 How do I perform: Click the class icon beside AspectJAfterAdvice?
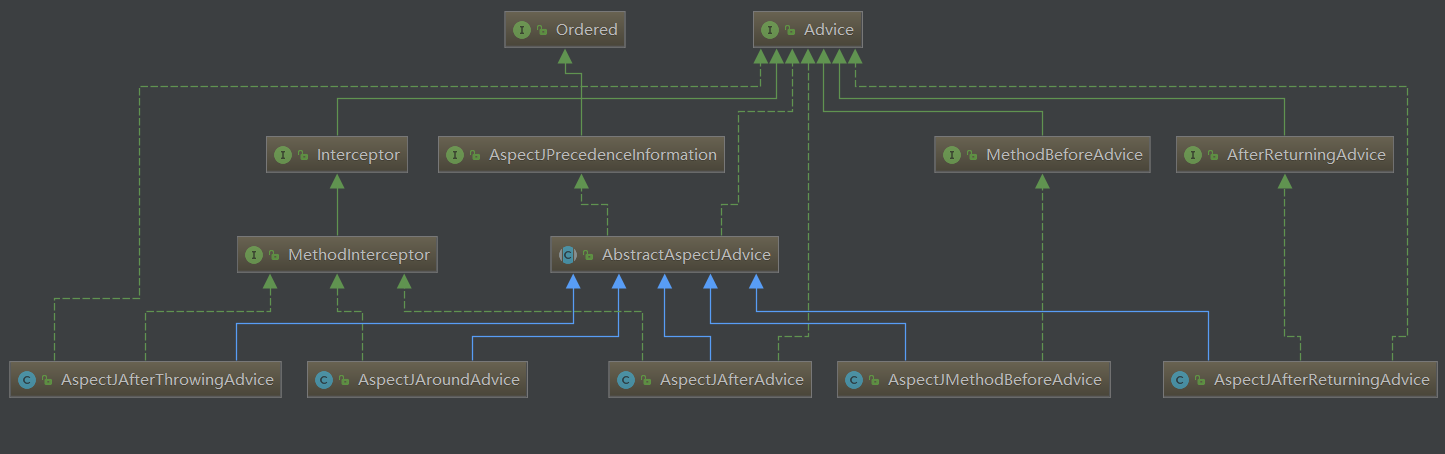[626, 380]
